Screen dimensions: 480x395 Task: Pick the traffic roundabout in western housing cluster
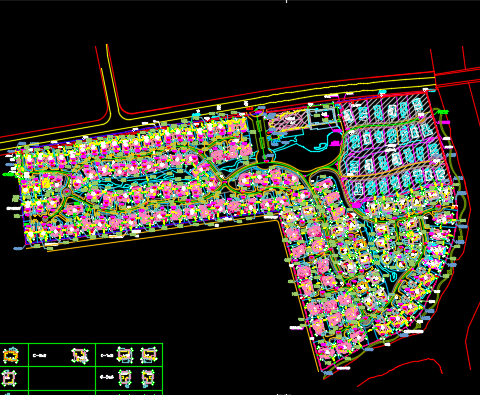[67, 192]
